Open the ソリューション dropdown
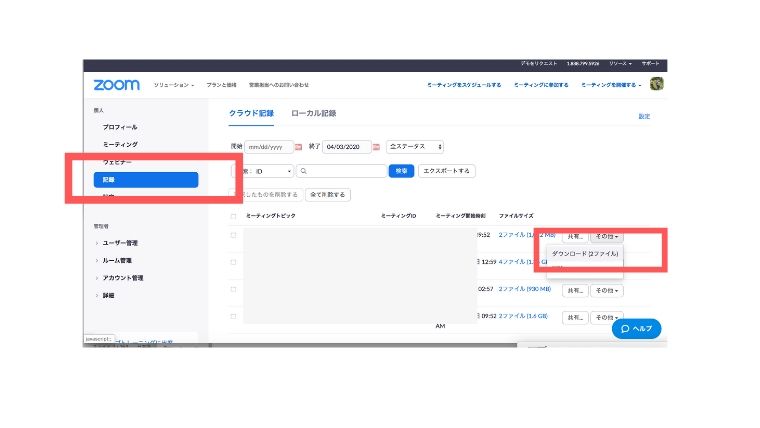 point(174,85)
